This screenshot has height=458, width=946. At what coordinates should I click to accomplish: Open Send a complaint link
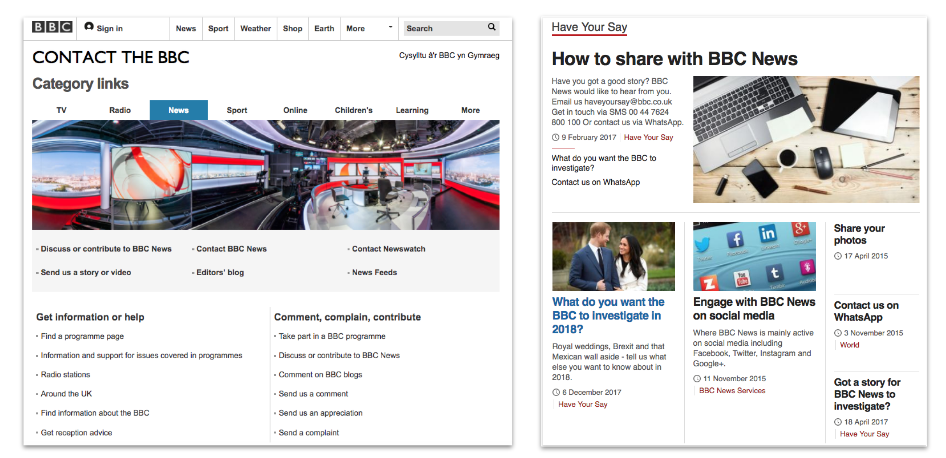pyautogui.click(x=309, y=433)
